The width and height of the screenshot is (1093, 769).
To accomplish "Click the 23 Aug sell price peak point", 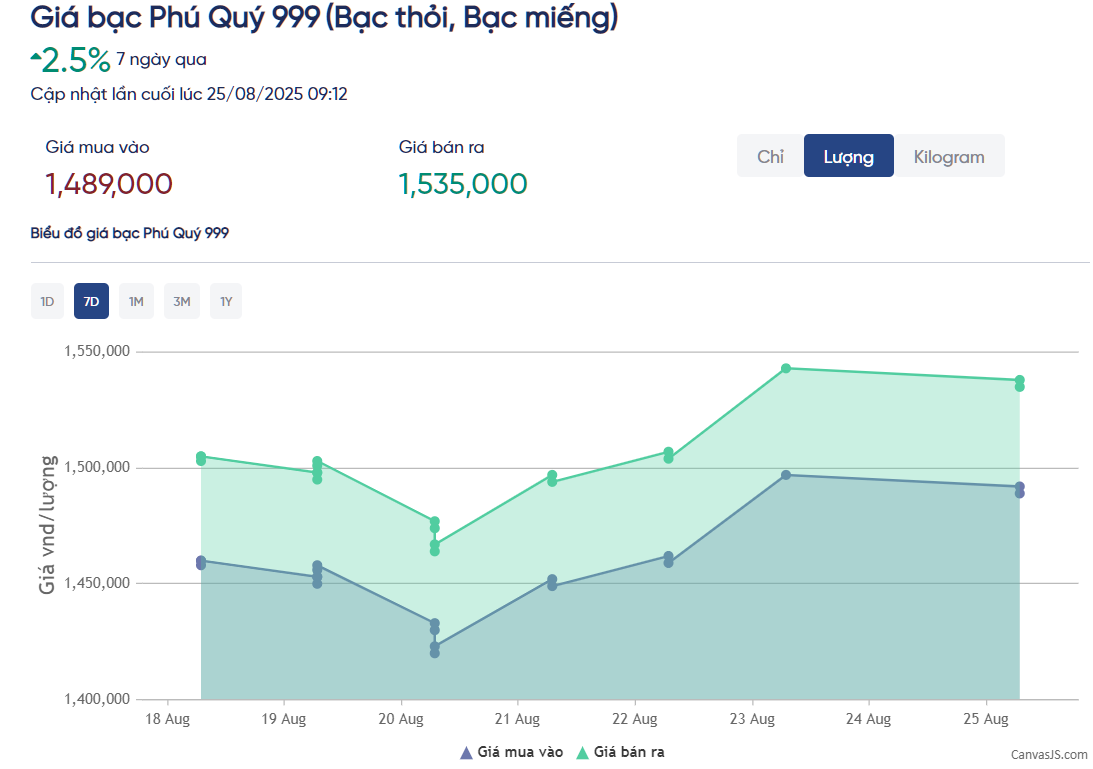I will (786, 369).
